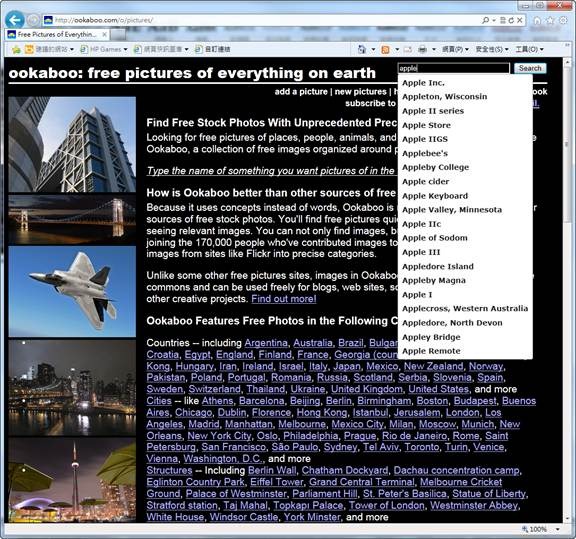This screenshot has width=576, height=539.
Task: Open the browser Home icon
Action: tap(537, 20)
